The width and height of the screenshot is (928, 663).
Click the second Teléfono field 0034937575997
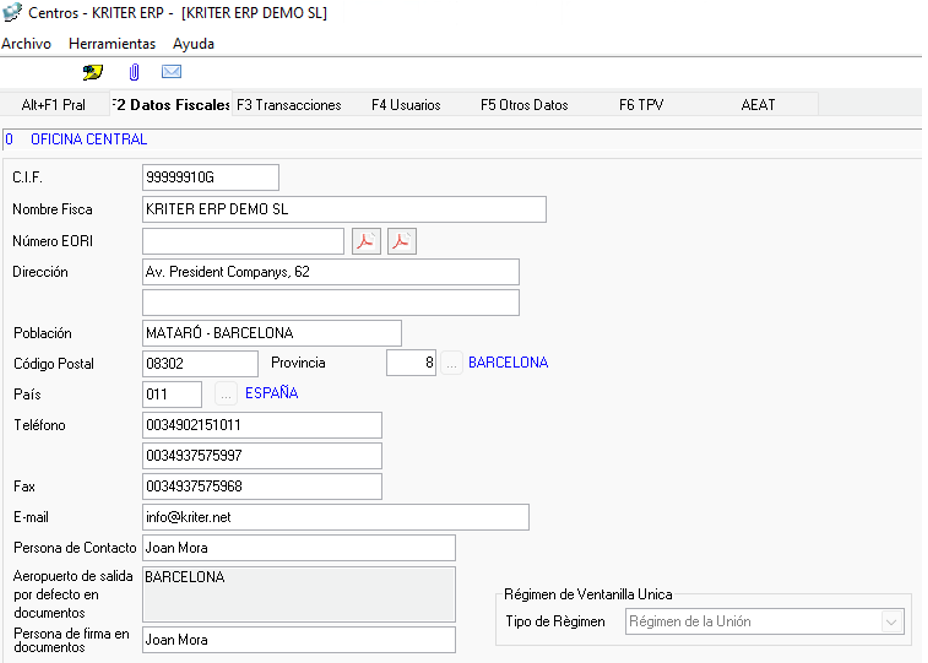point(262,456)
